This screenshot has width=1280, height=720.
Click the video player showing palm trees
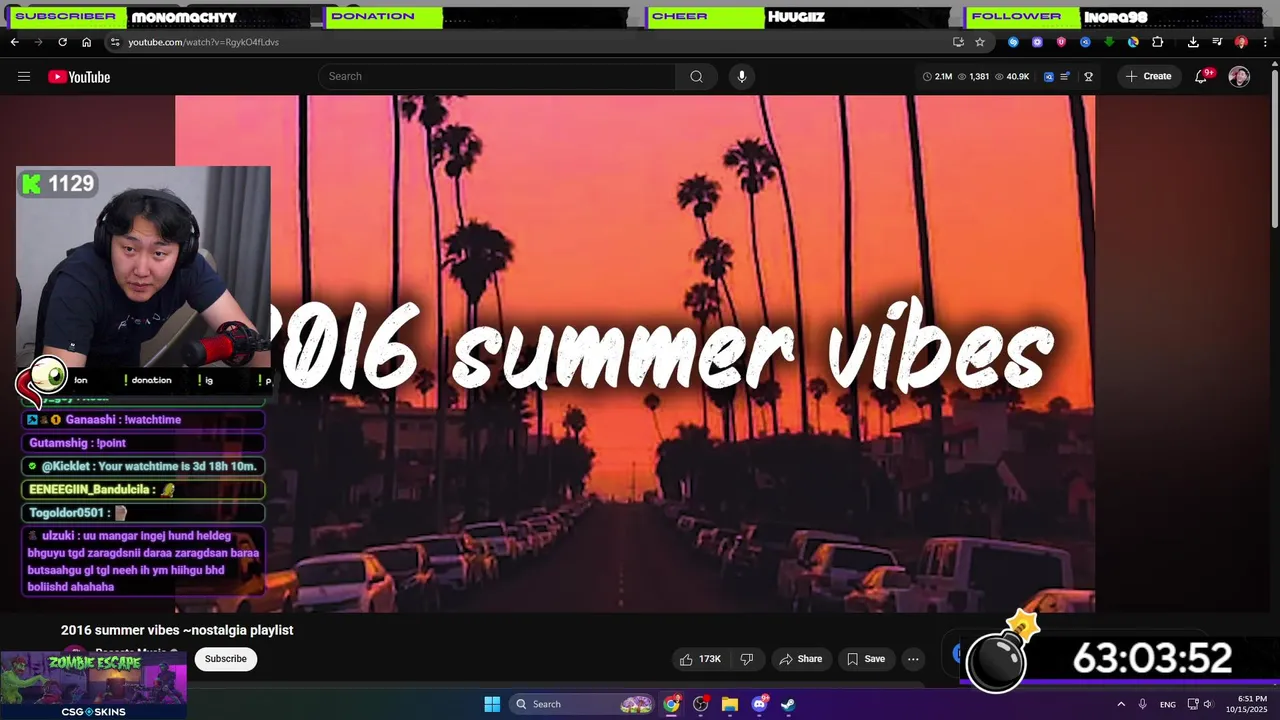click(635, 353)
